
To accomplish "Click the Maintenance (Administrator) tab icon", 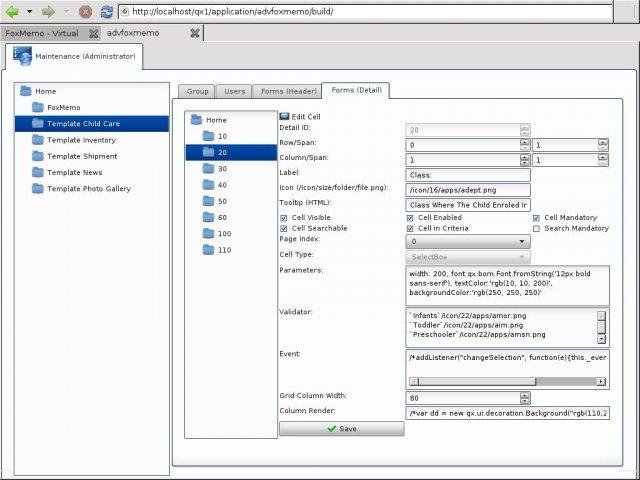I will pos(22,56).
